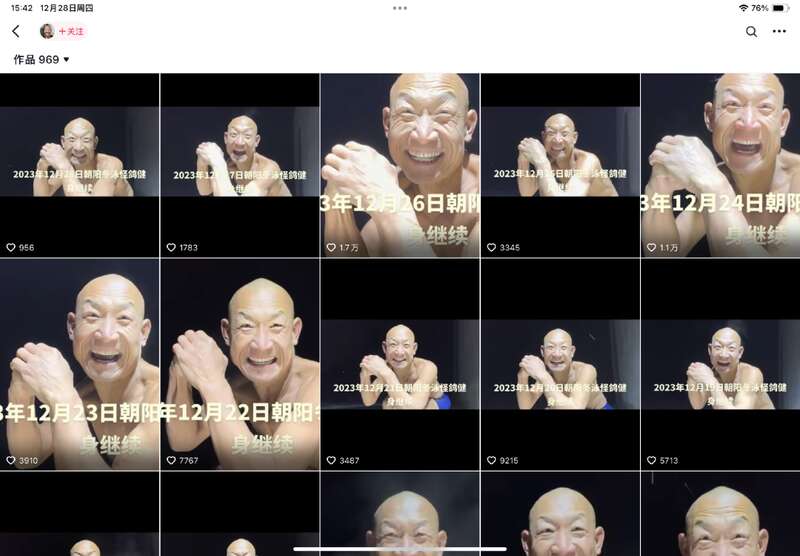Expand the 作品 969 dropdown

(41, 60)
